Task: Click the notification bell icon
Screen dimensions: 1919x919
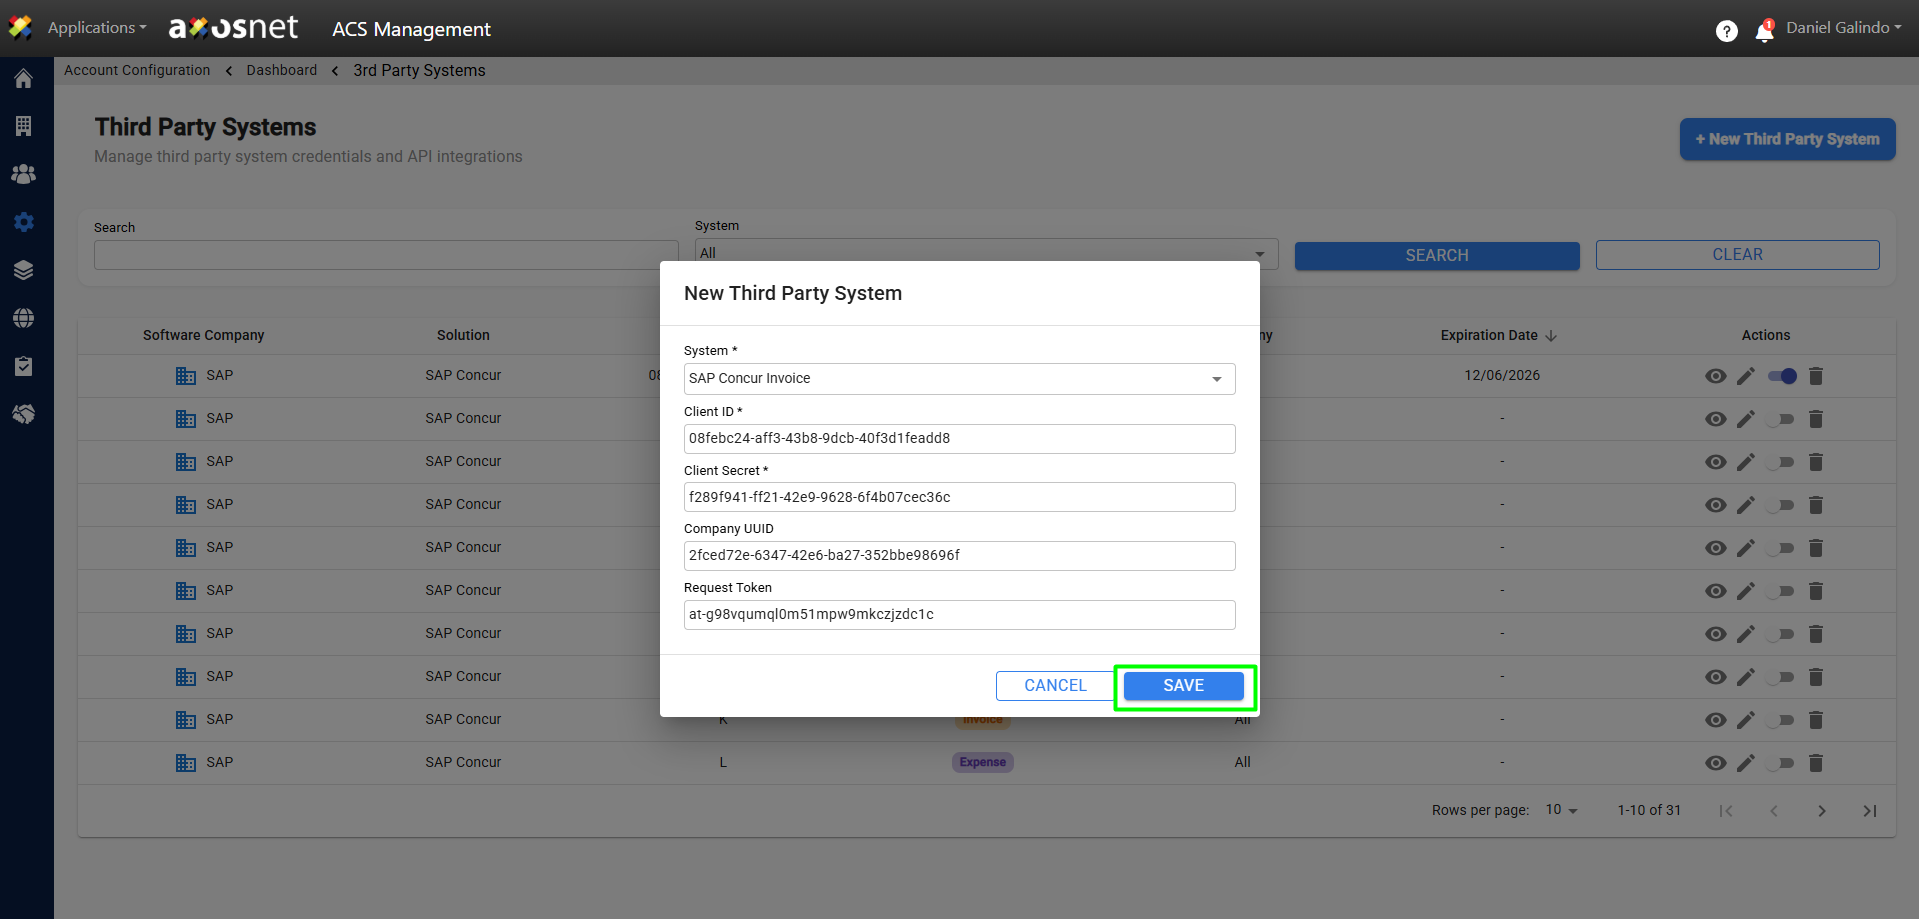Action: point(1764,32)
